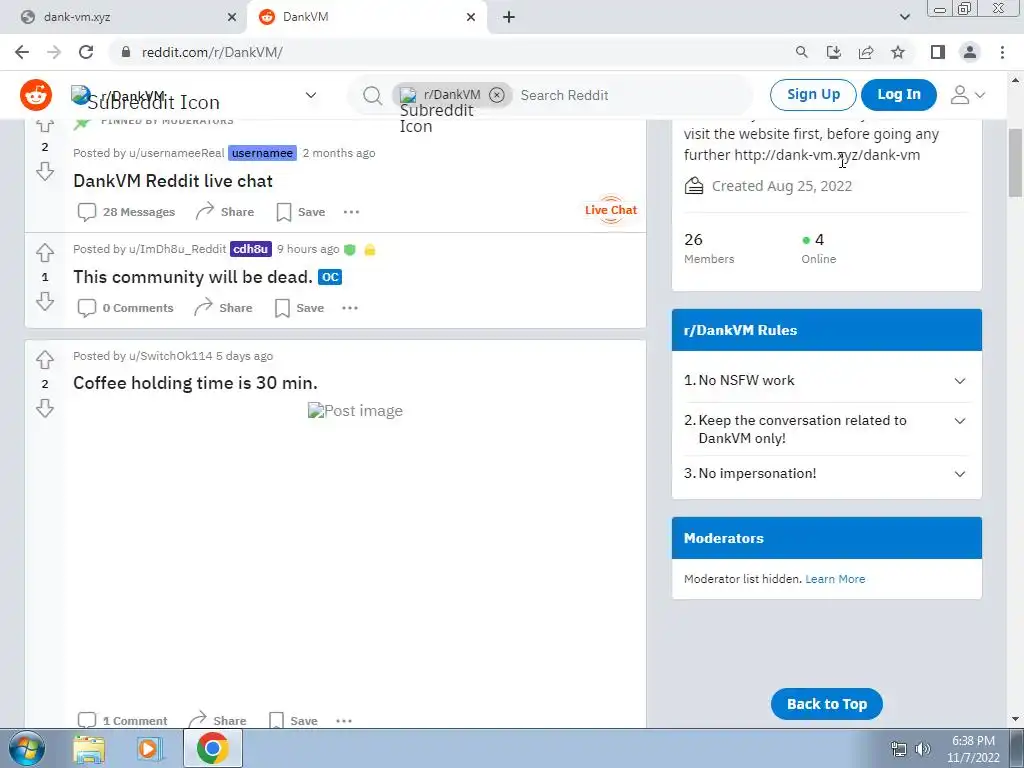The image size is (1024, 768).
Task: Open Windows Explorer from the taskbar
Action: pyautogui.click(x=89, y=749)
